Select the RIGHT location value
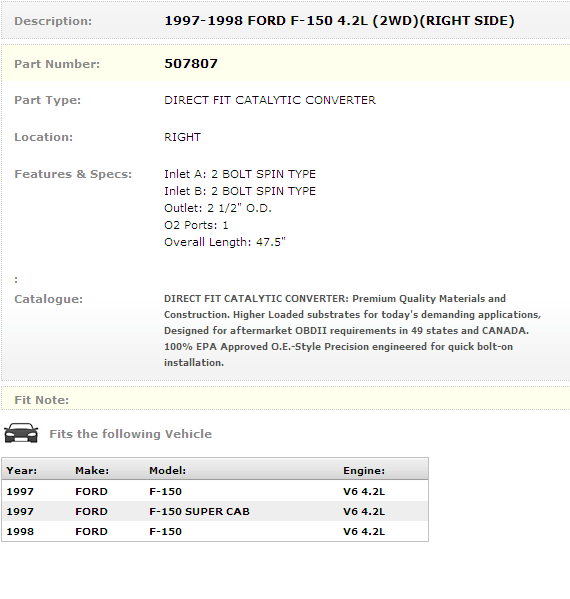This screenshot has height=599, width=570. pos(183,137)
